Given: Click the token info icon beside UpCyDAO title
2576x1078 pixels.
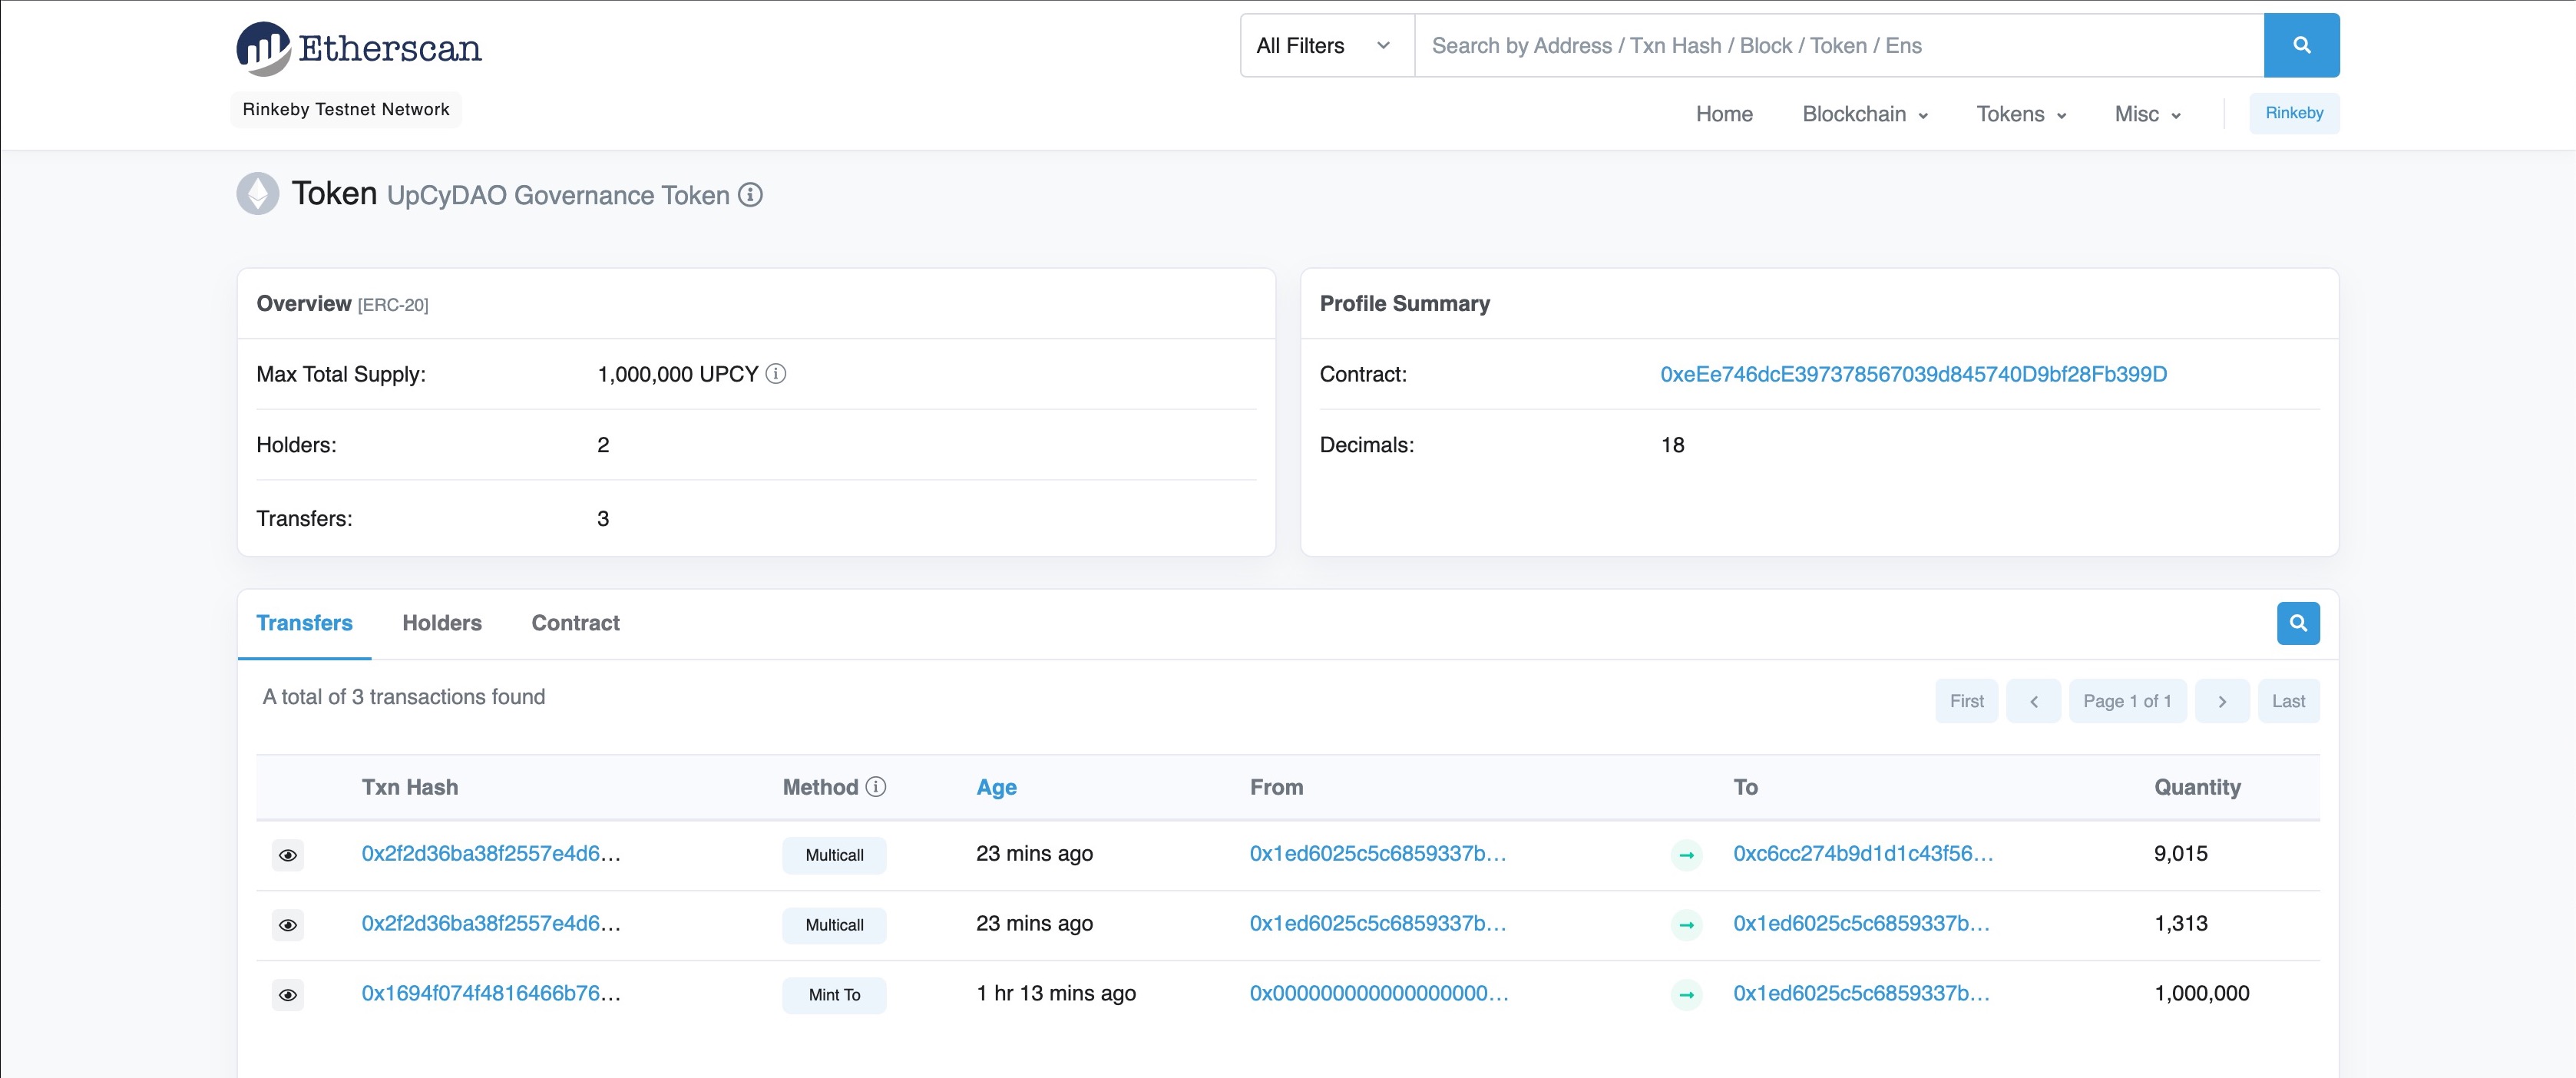Looking at the screenshot, I should click(750, 195).
